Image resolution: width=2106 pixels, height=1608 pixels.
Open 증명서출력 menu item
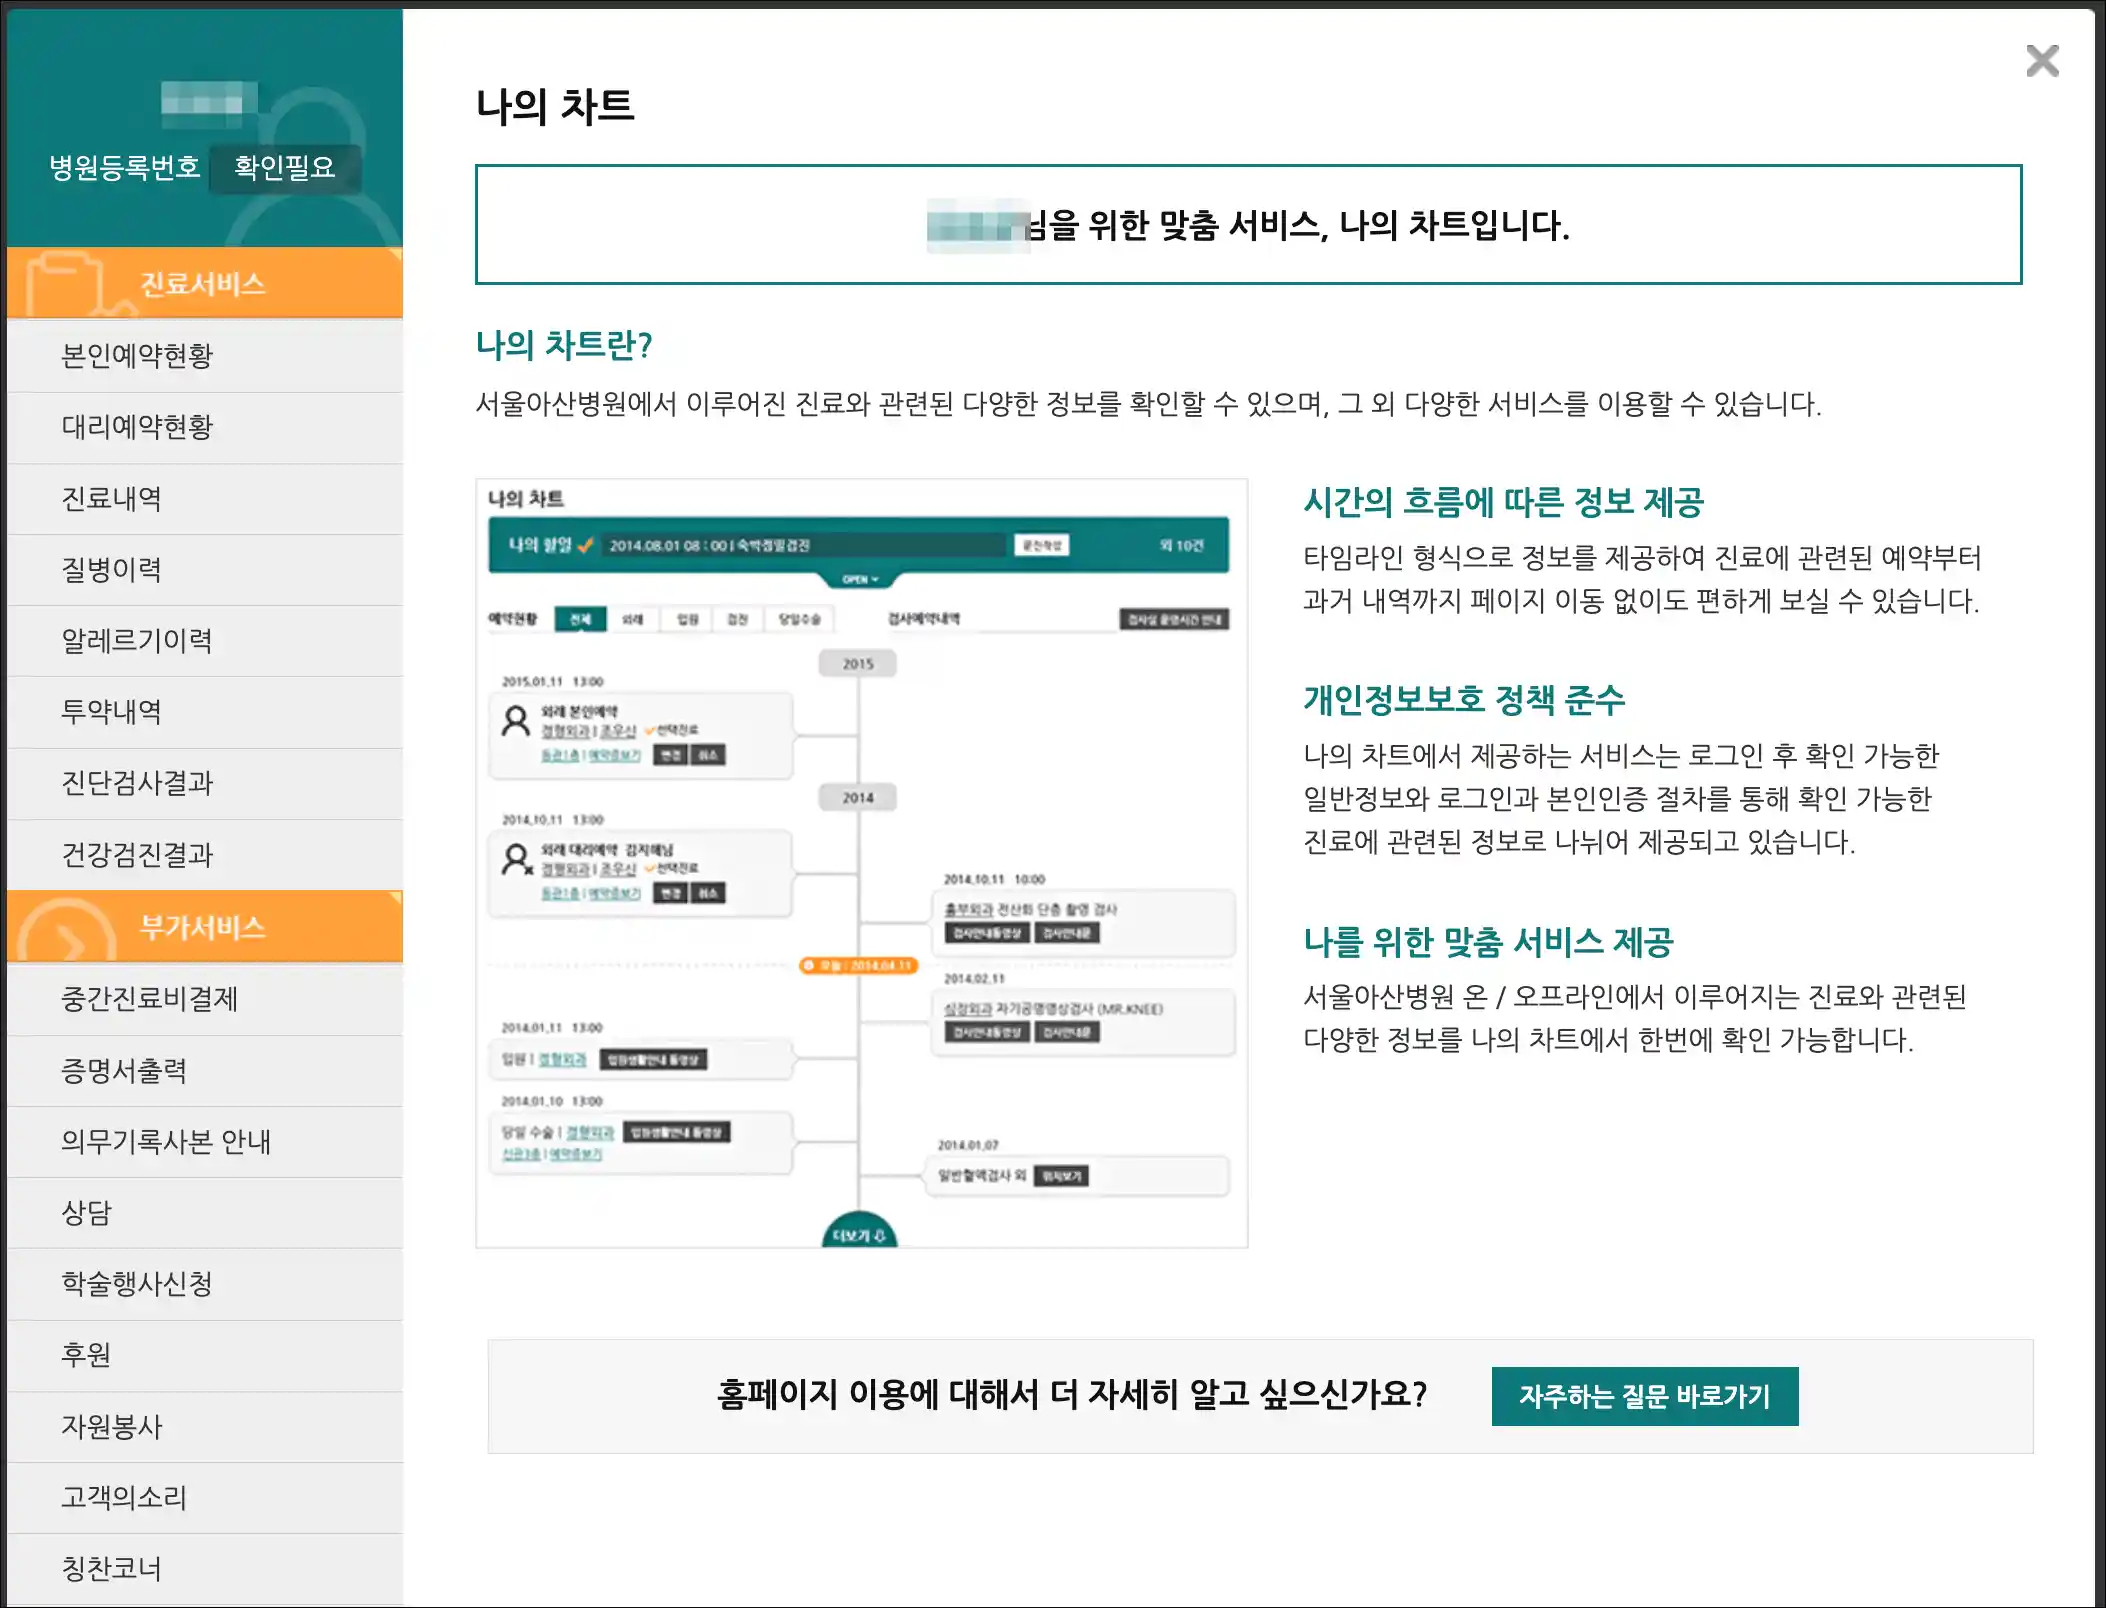click(x=205, y=1071)
